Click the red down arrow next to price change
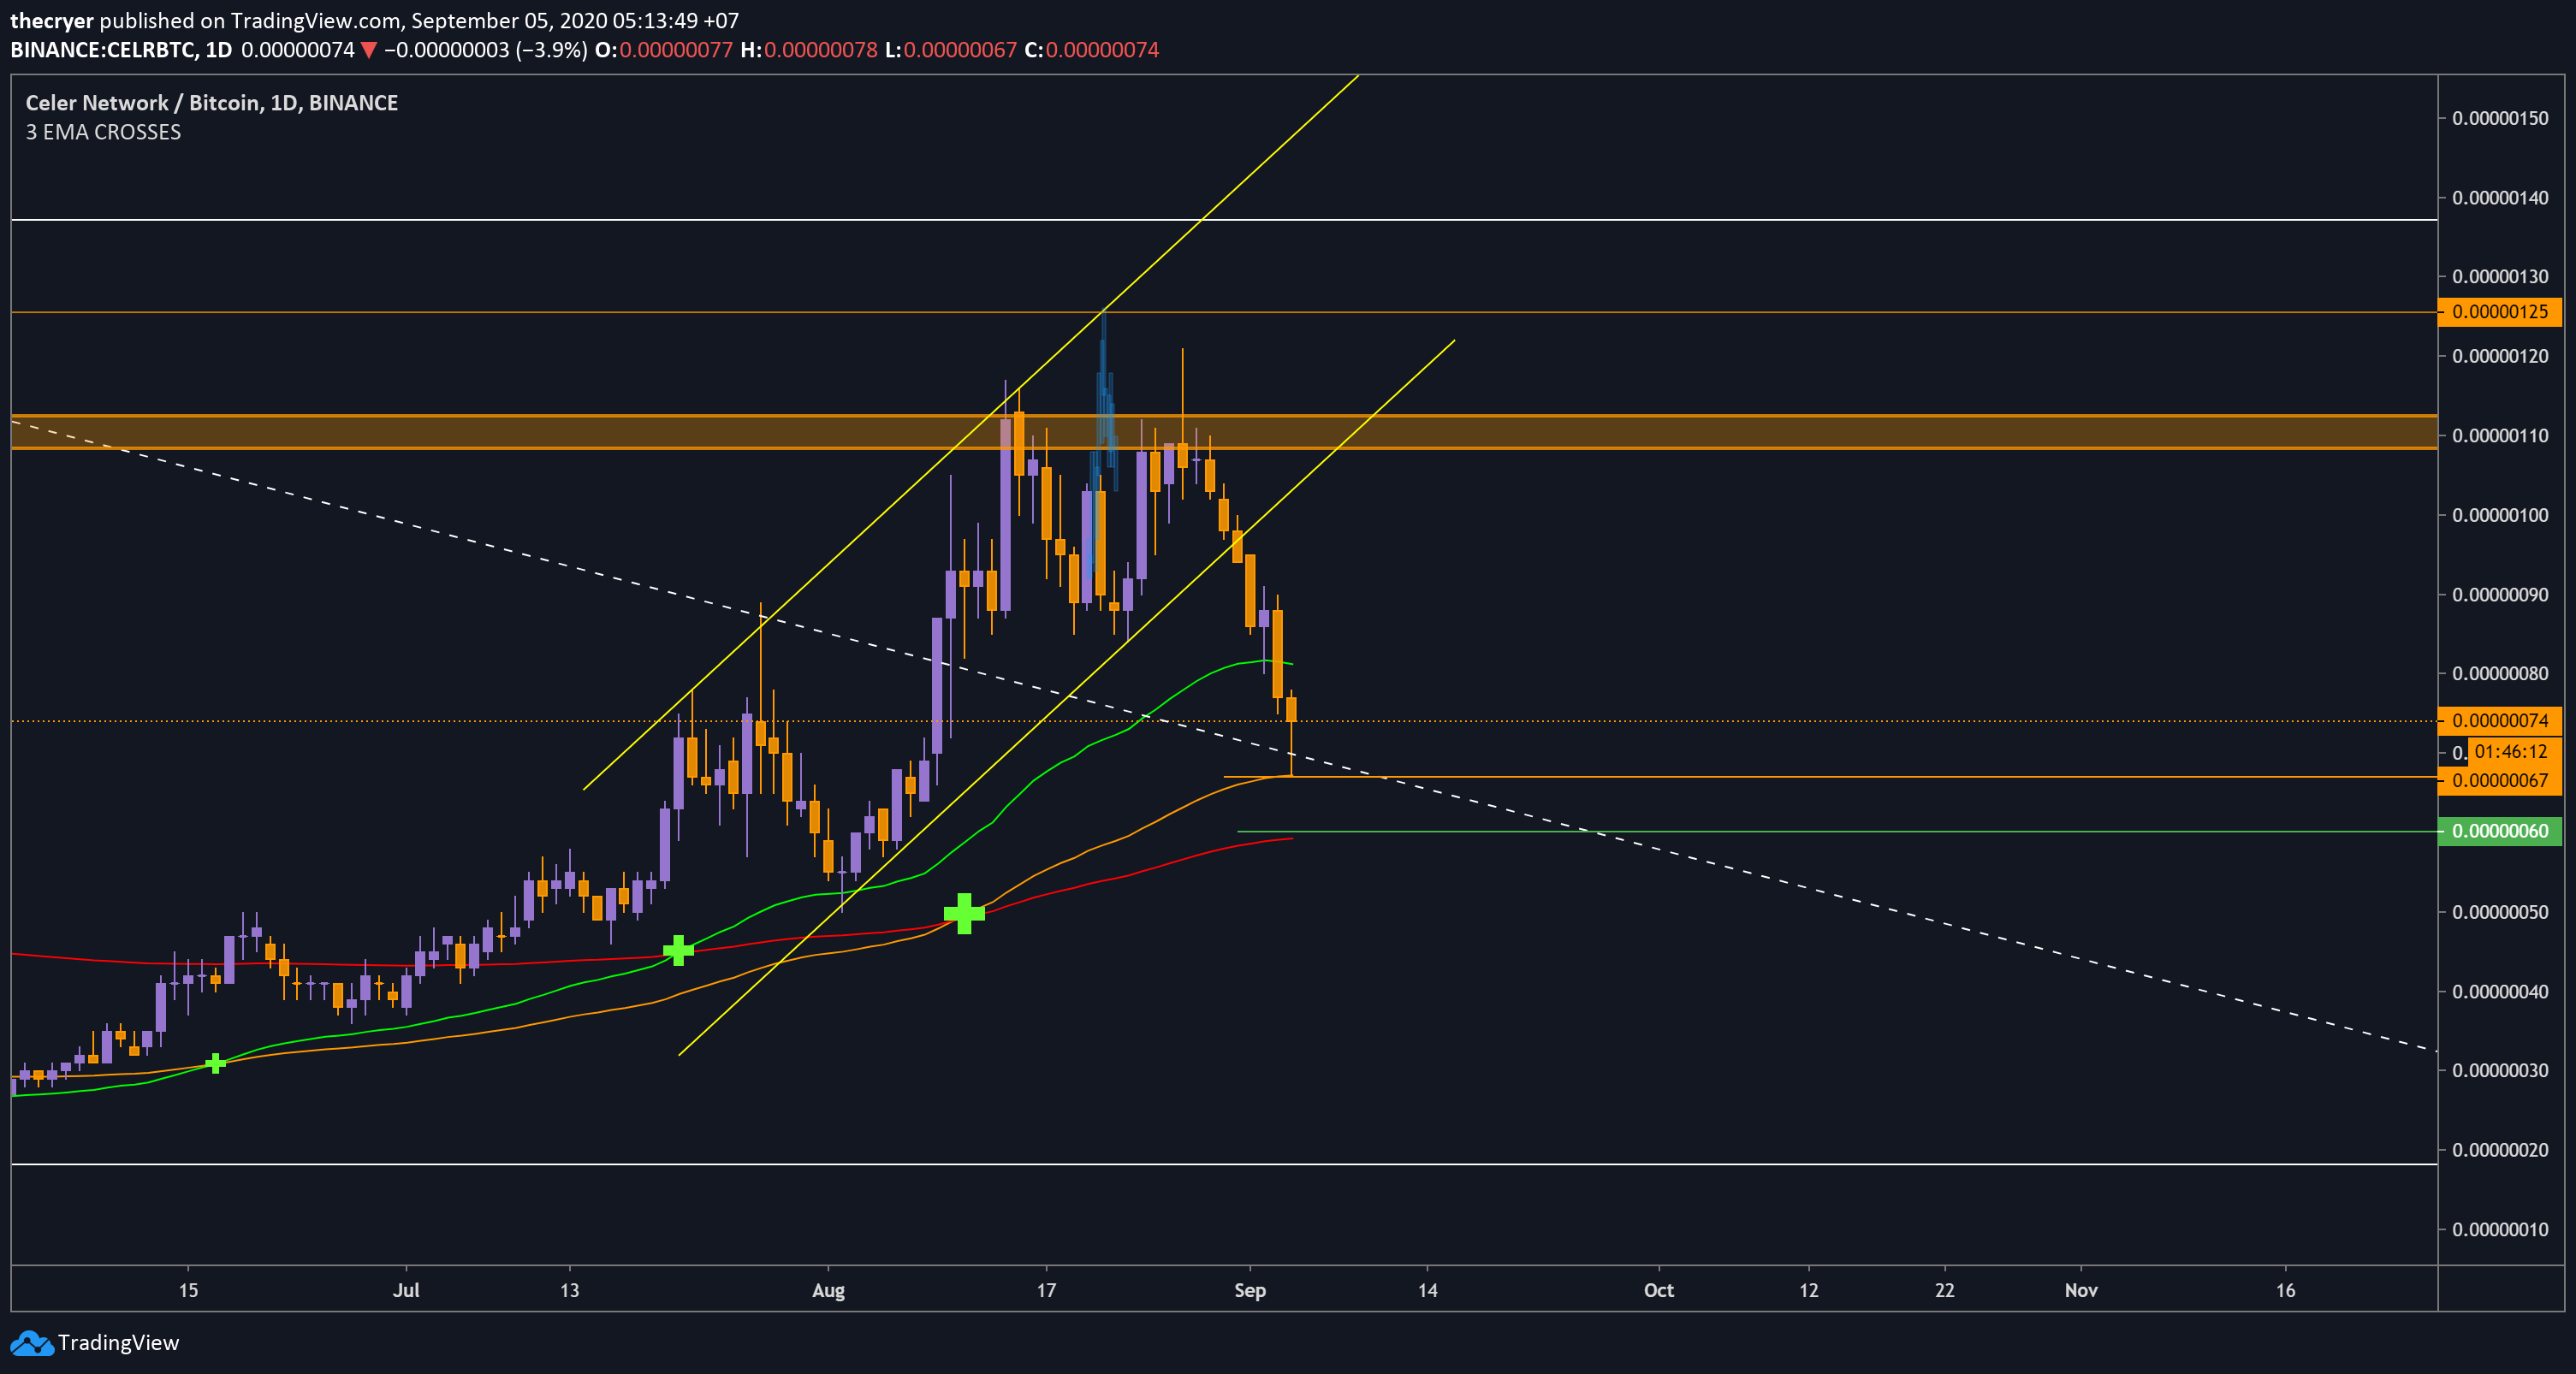The image size is (2576, 1374). click(368, 50)
